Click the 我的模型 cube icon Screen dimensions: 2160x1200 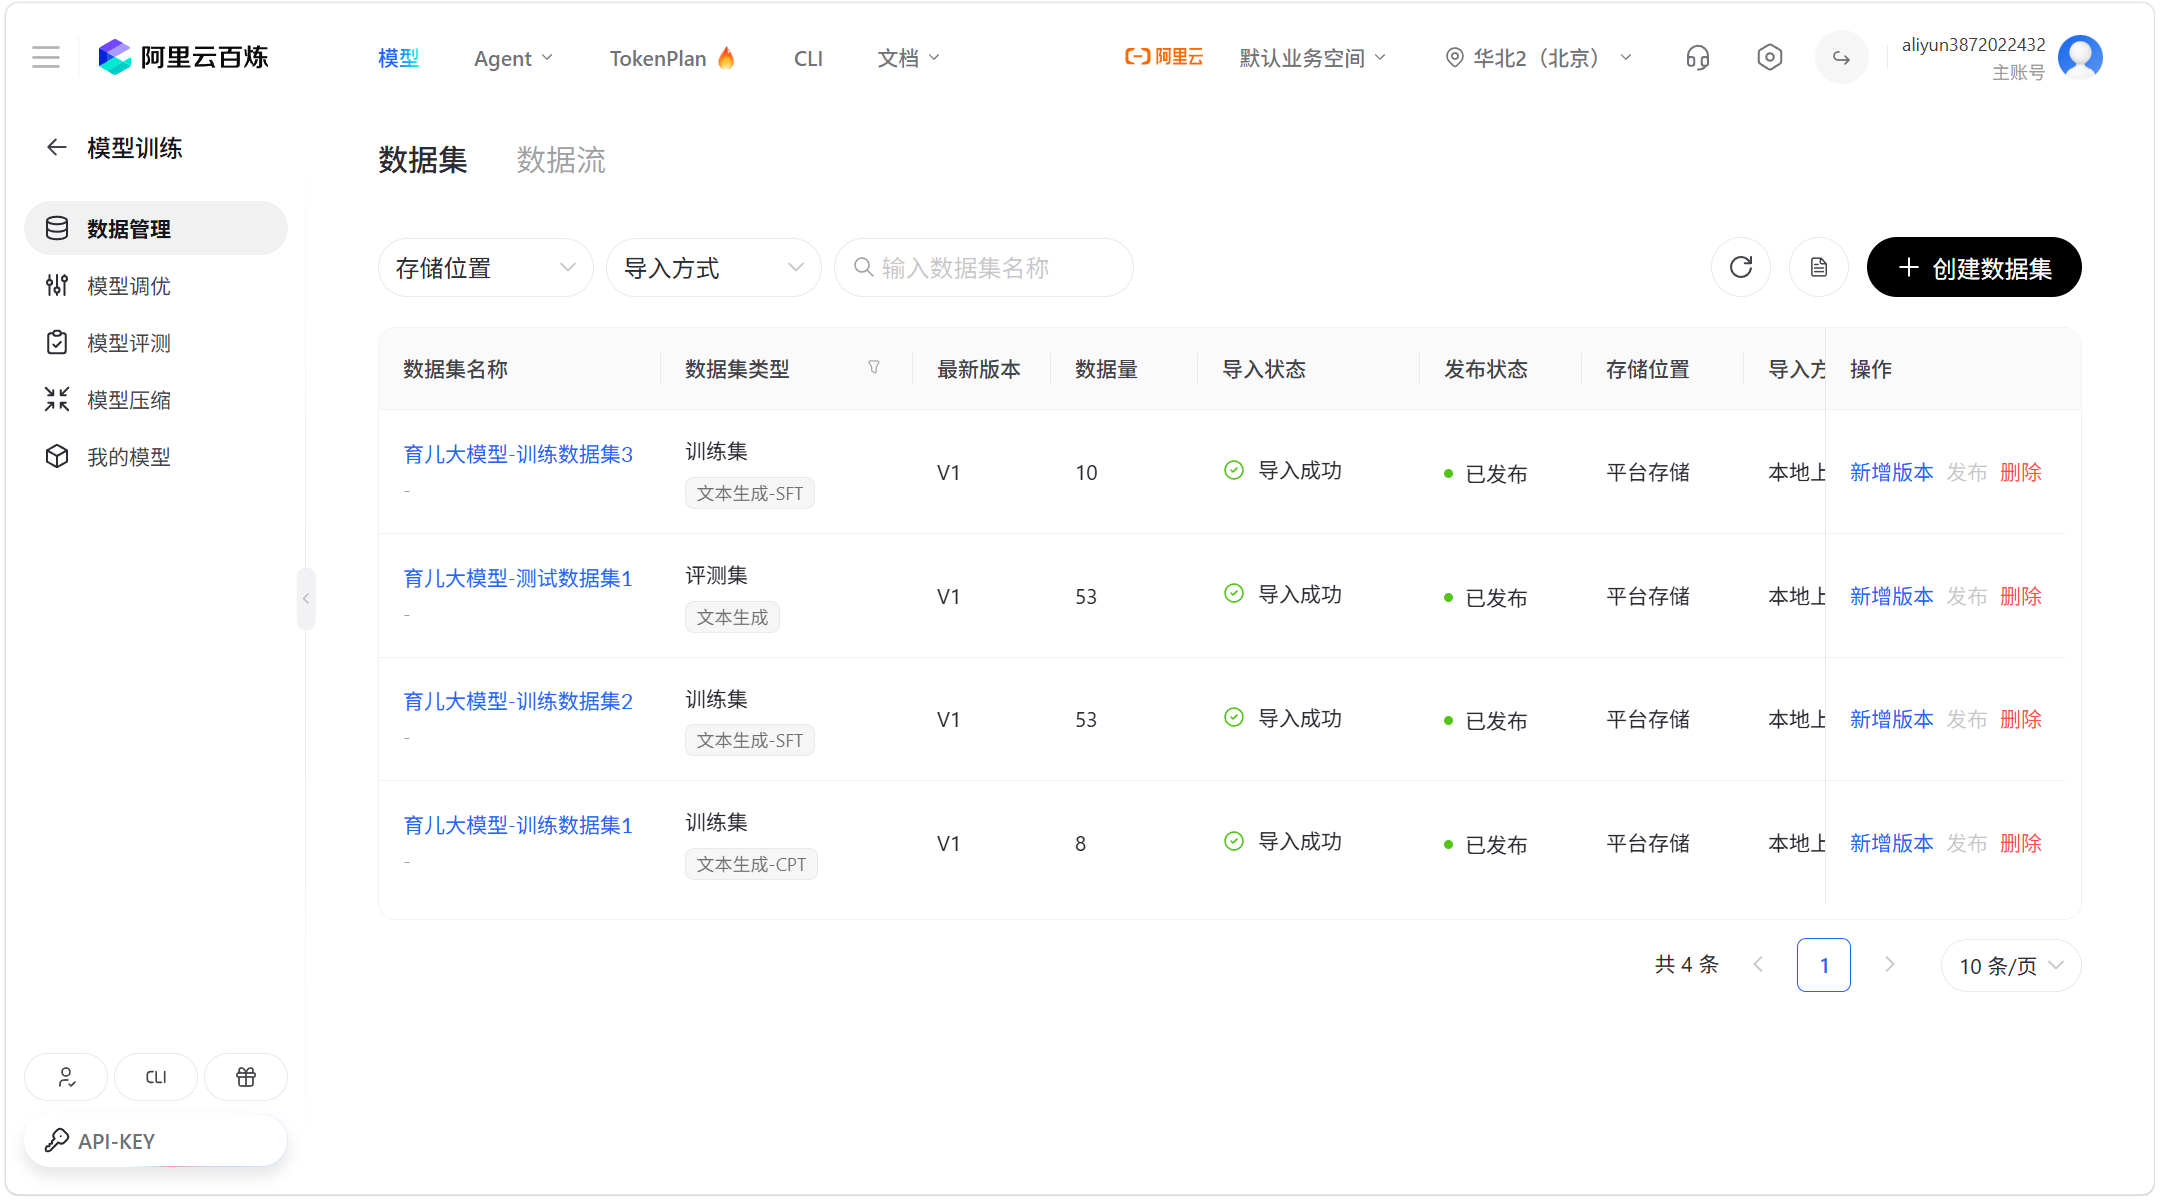point(57,457)
